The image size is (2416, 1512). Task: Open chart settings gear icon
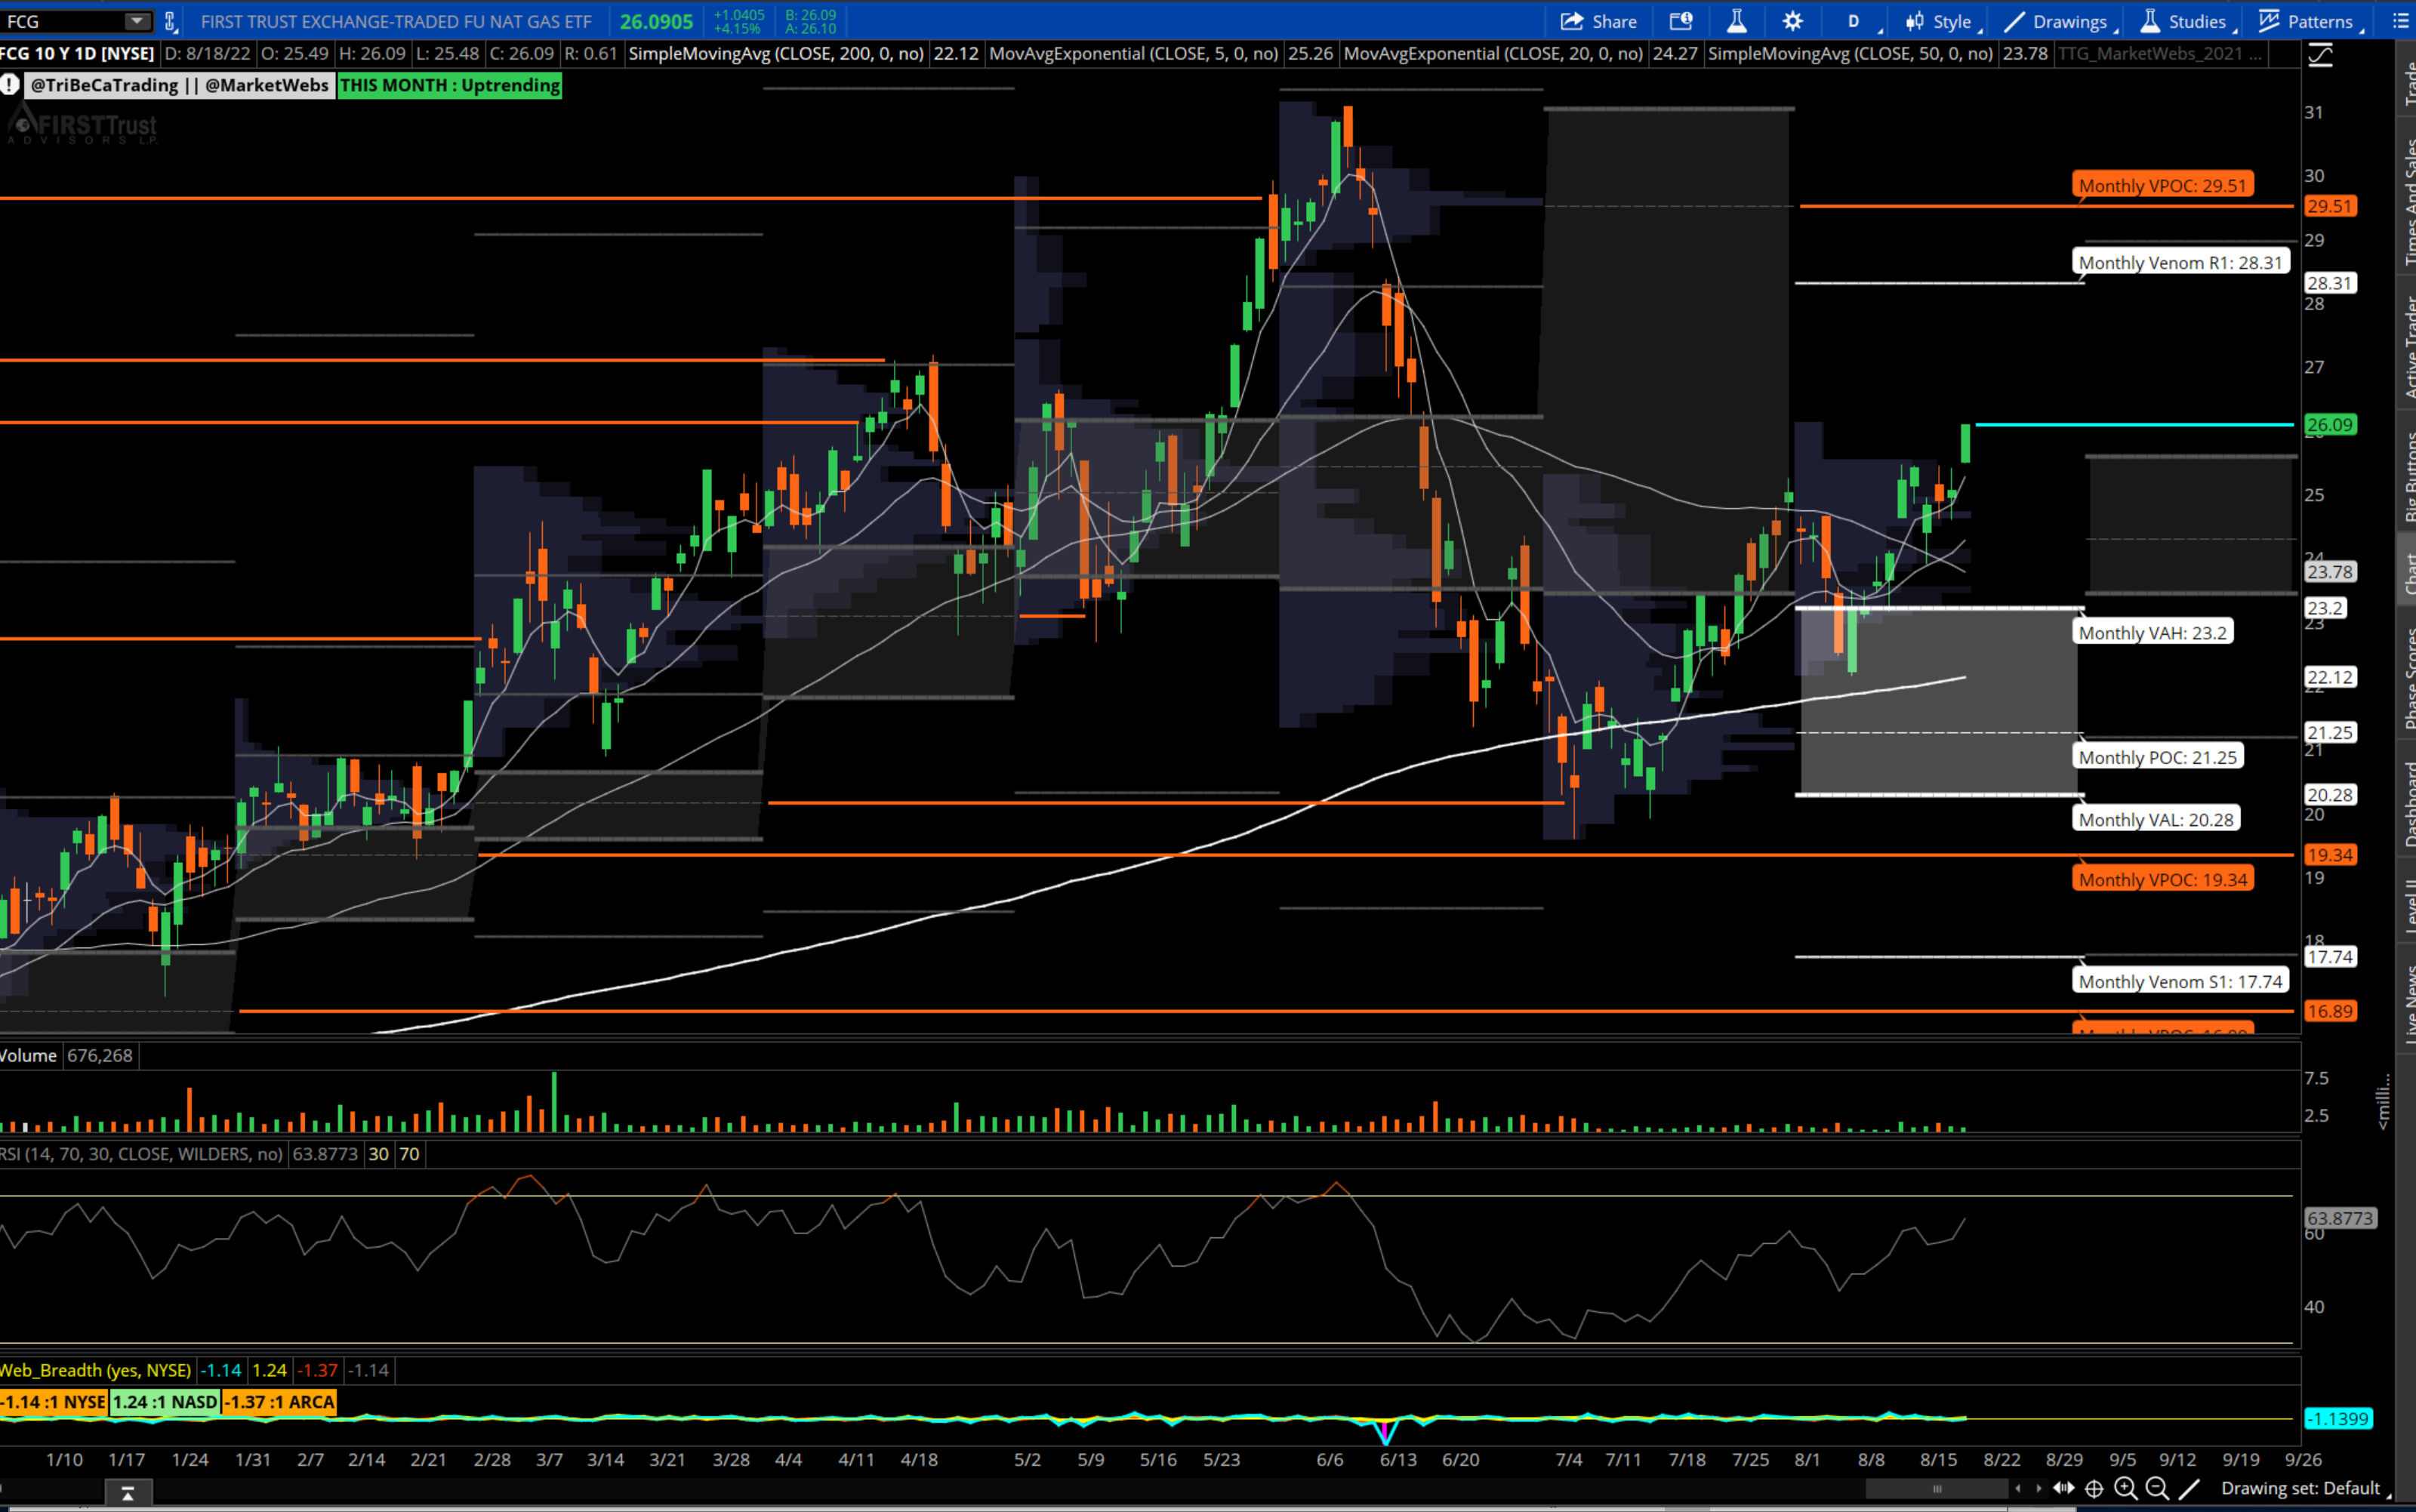pyautogui.click(x=1792, y=21)
